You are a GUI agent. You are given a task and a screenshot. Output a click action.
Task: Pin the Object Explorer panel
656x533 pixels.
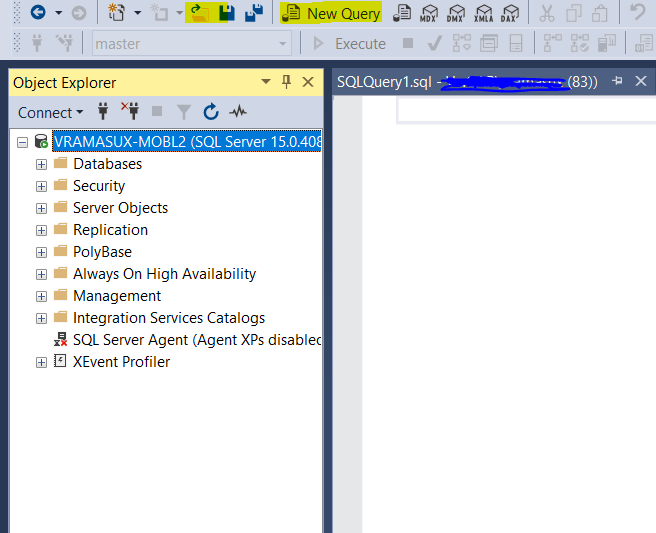point(286,82)
